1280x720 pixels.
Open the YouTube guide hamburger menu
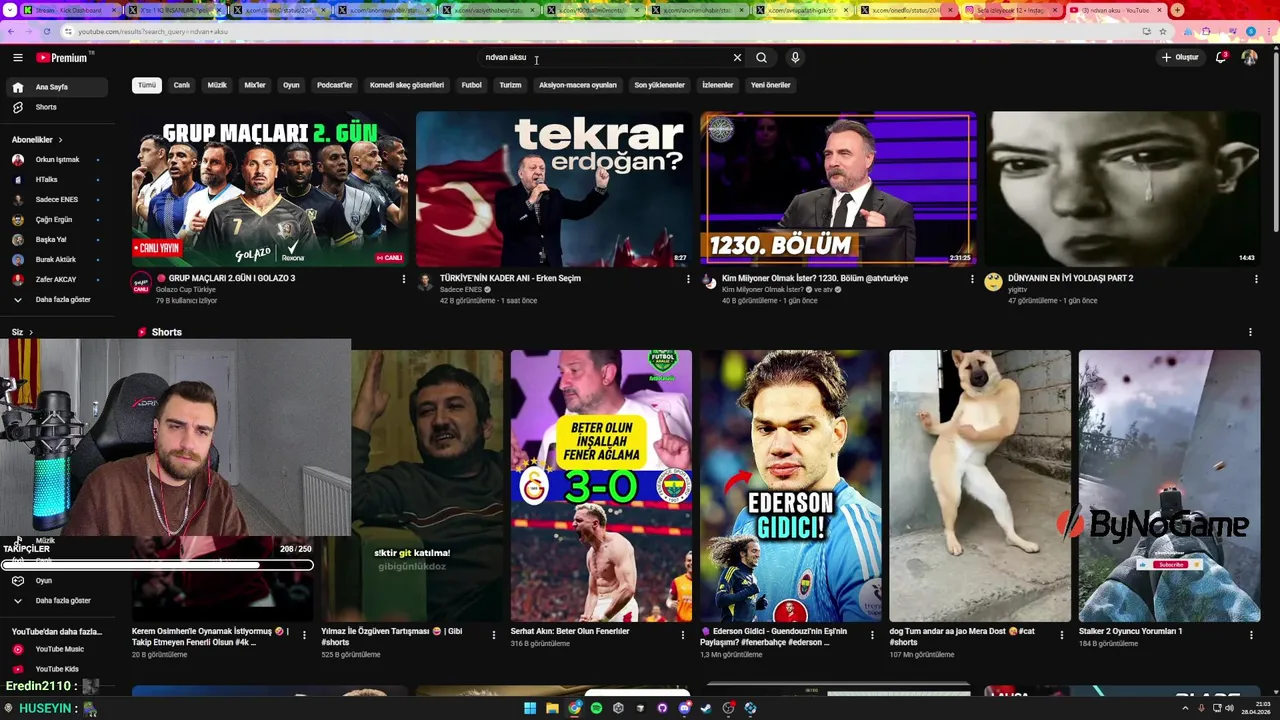point(17,57)
